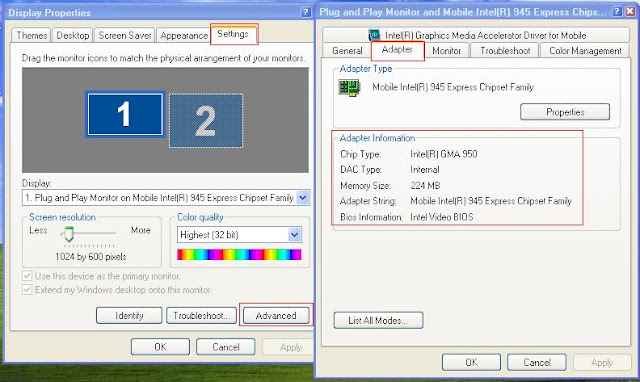Click OK in Display Properties
Viewport: 640px width, 382px height.
tap(160, 347)
